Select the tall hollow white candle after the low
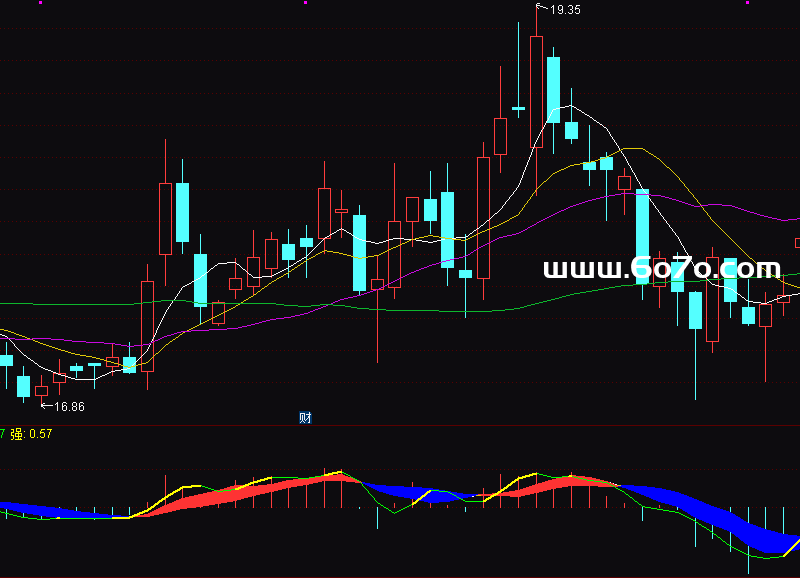 pos(147,325)
